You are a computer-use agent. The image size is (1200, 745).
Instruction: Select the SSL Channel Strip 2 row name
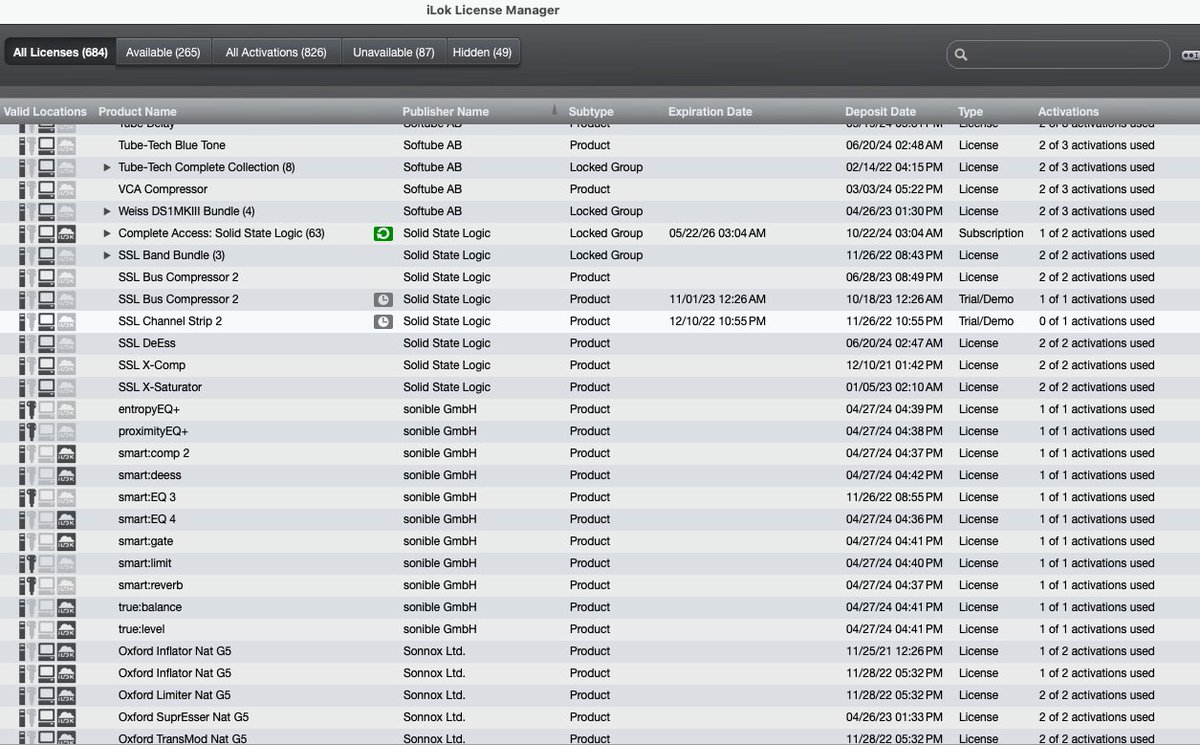(x=170, y=321)
